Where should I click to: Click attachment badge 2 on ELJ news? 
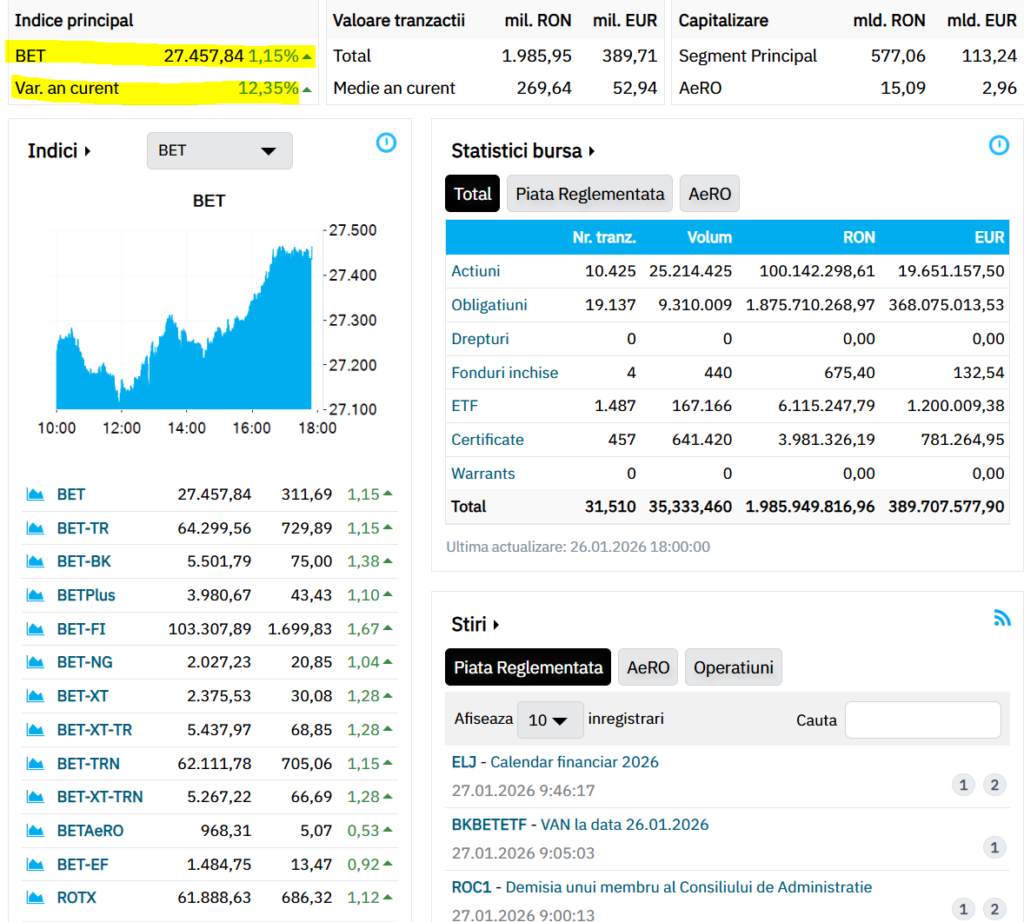[993, 785]
